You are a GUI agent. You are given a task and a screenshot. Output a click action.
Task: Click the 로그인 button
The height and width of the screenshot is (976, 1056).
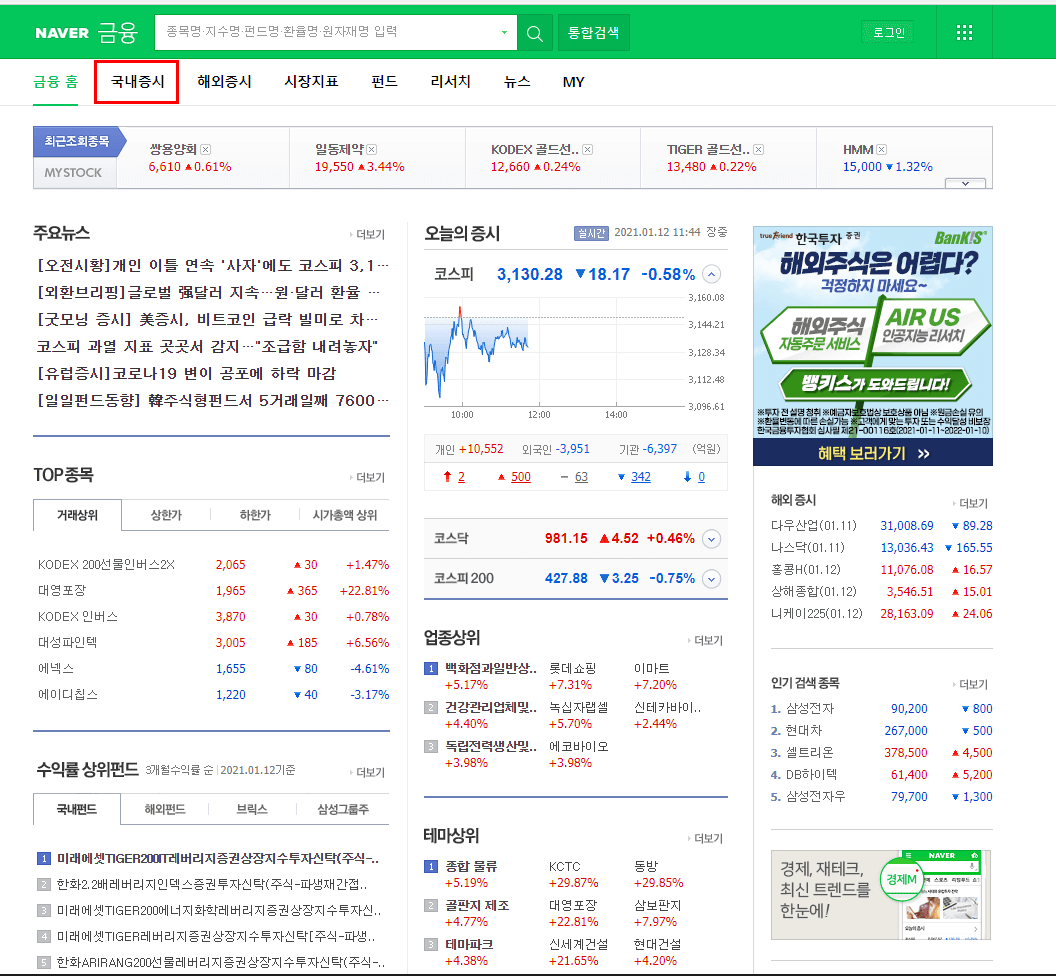point(889,32)
